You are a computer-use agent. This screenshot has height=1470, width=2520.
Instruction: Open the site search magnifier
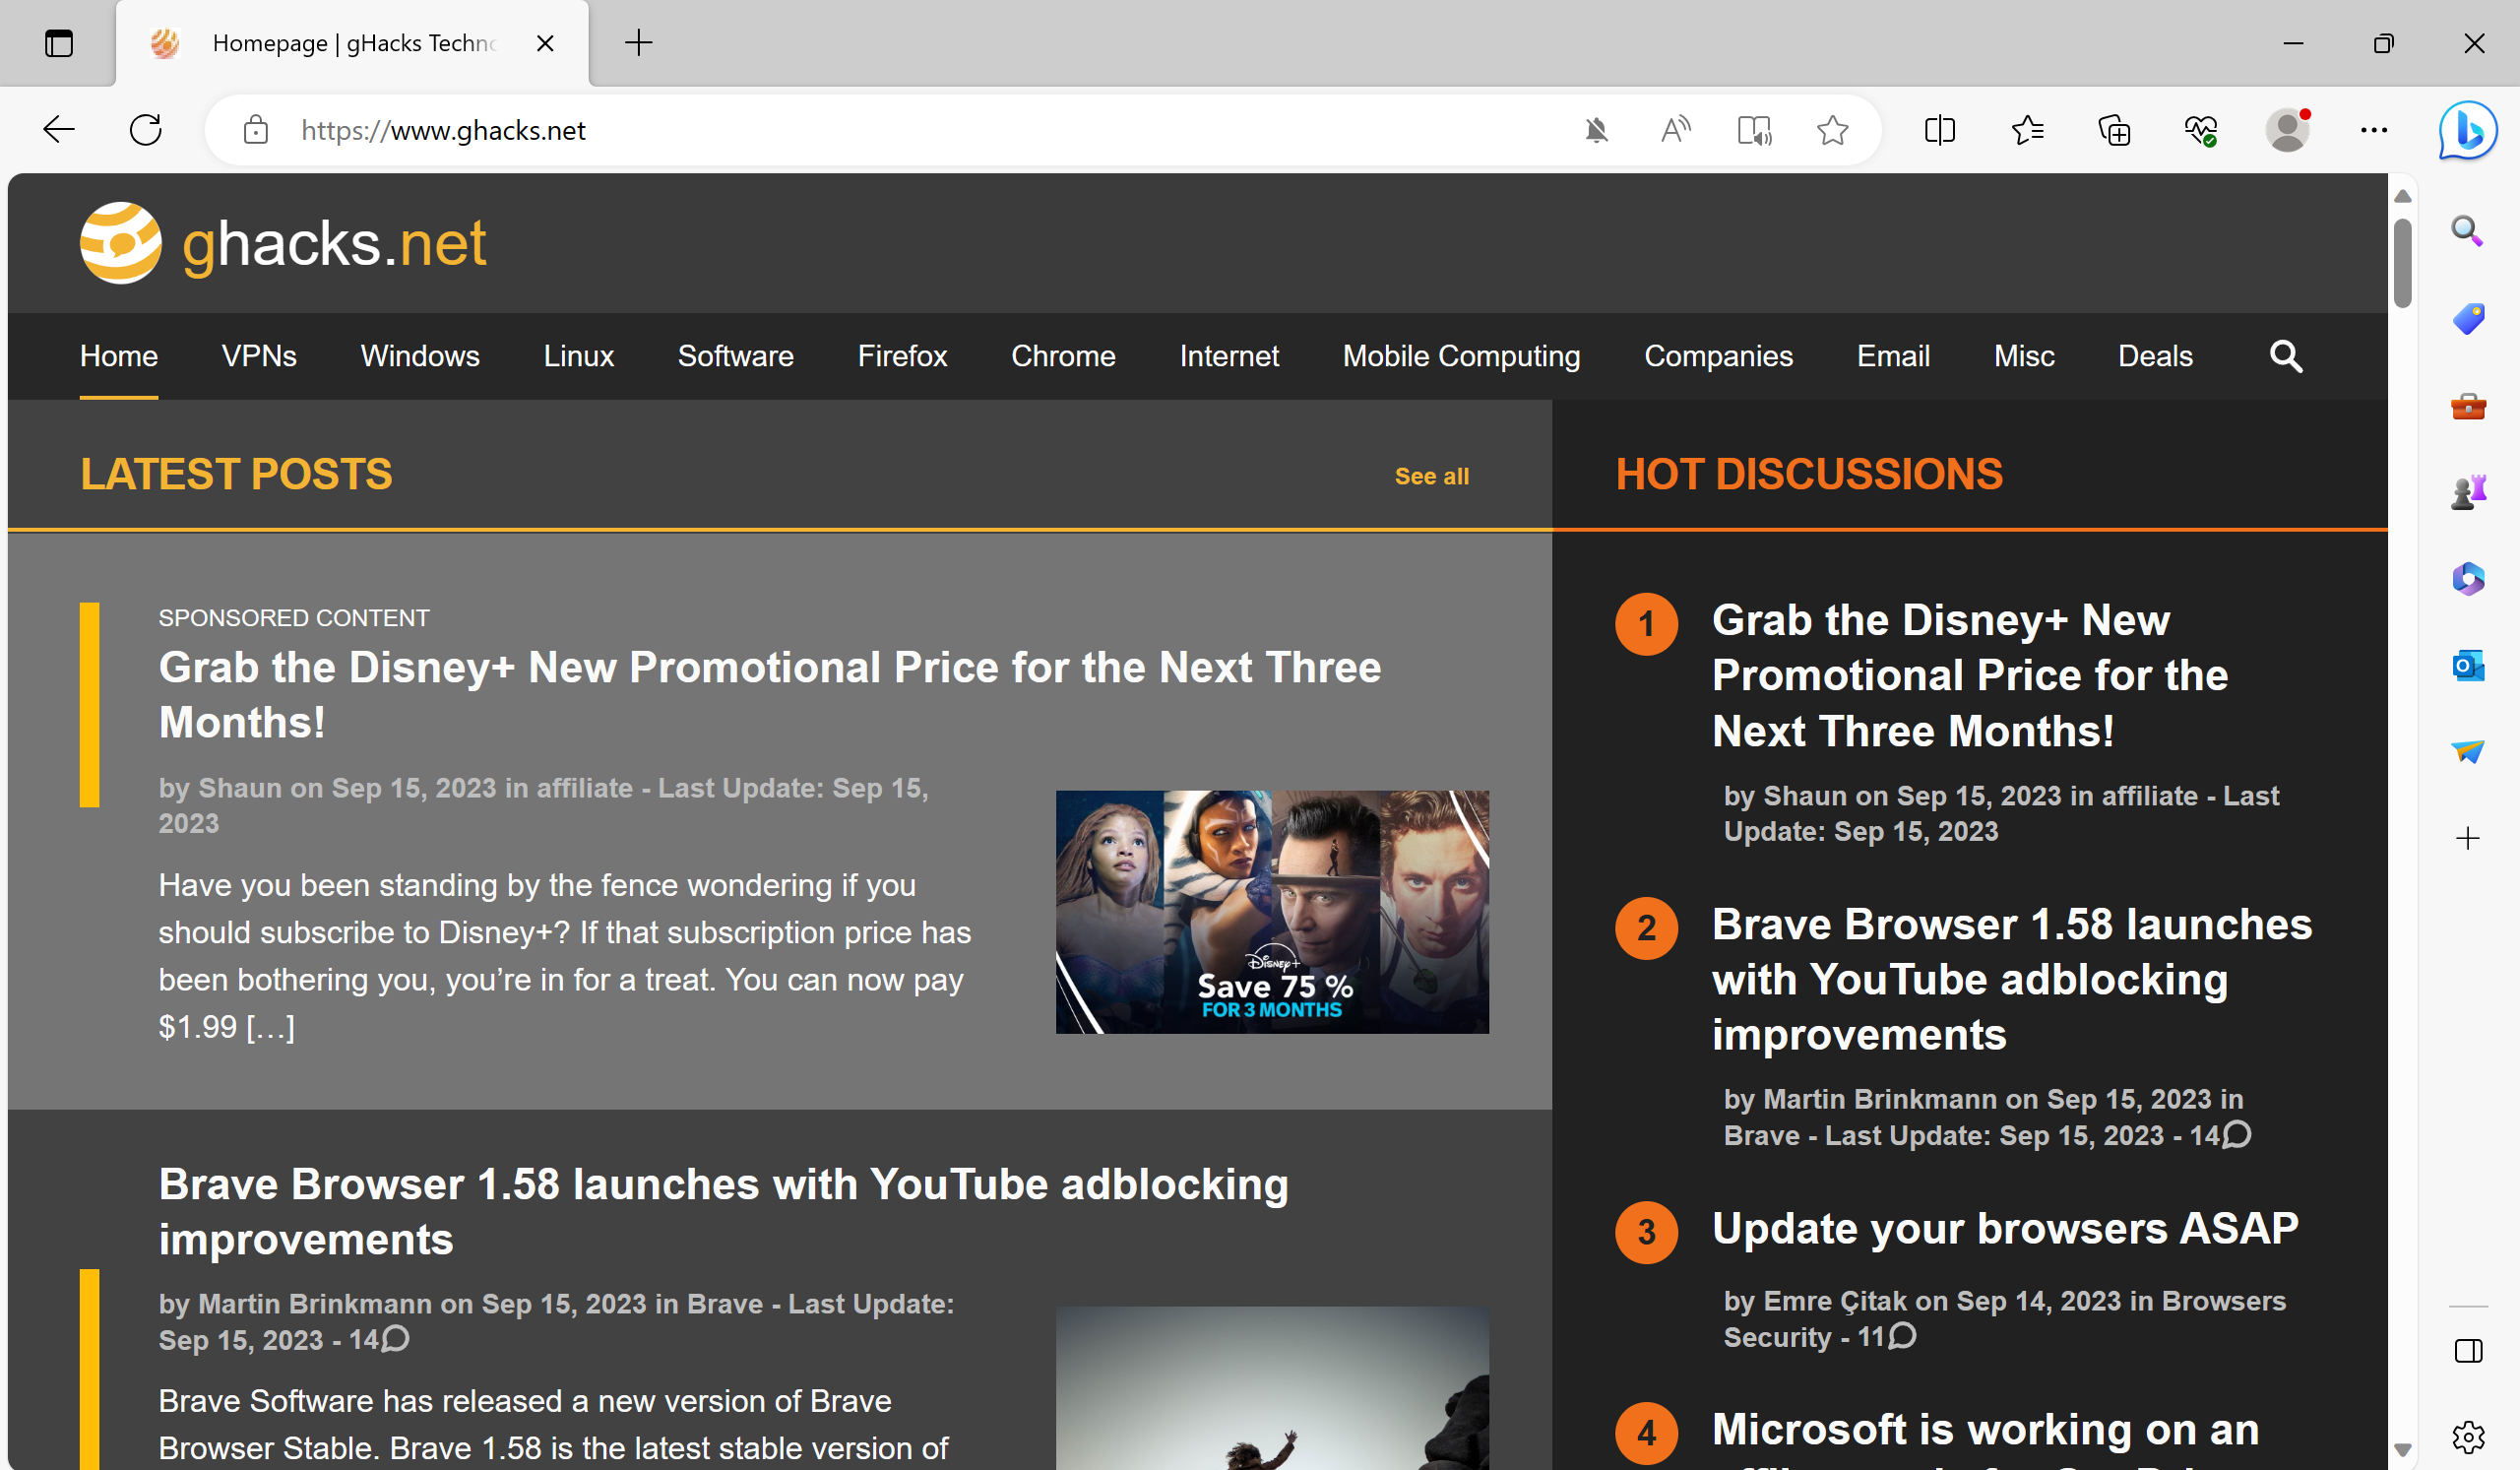point(2286,356)
